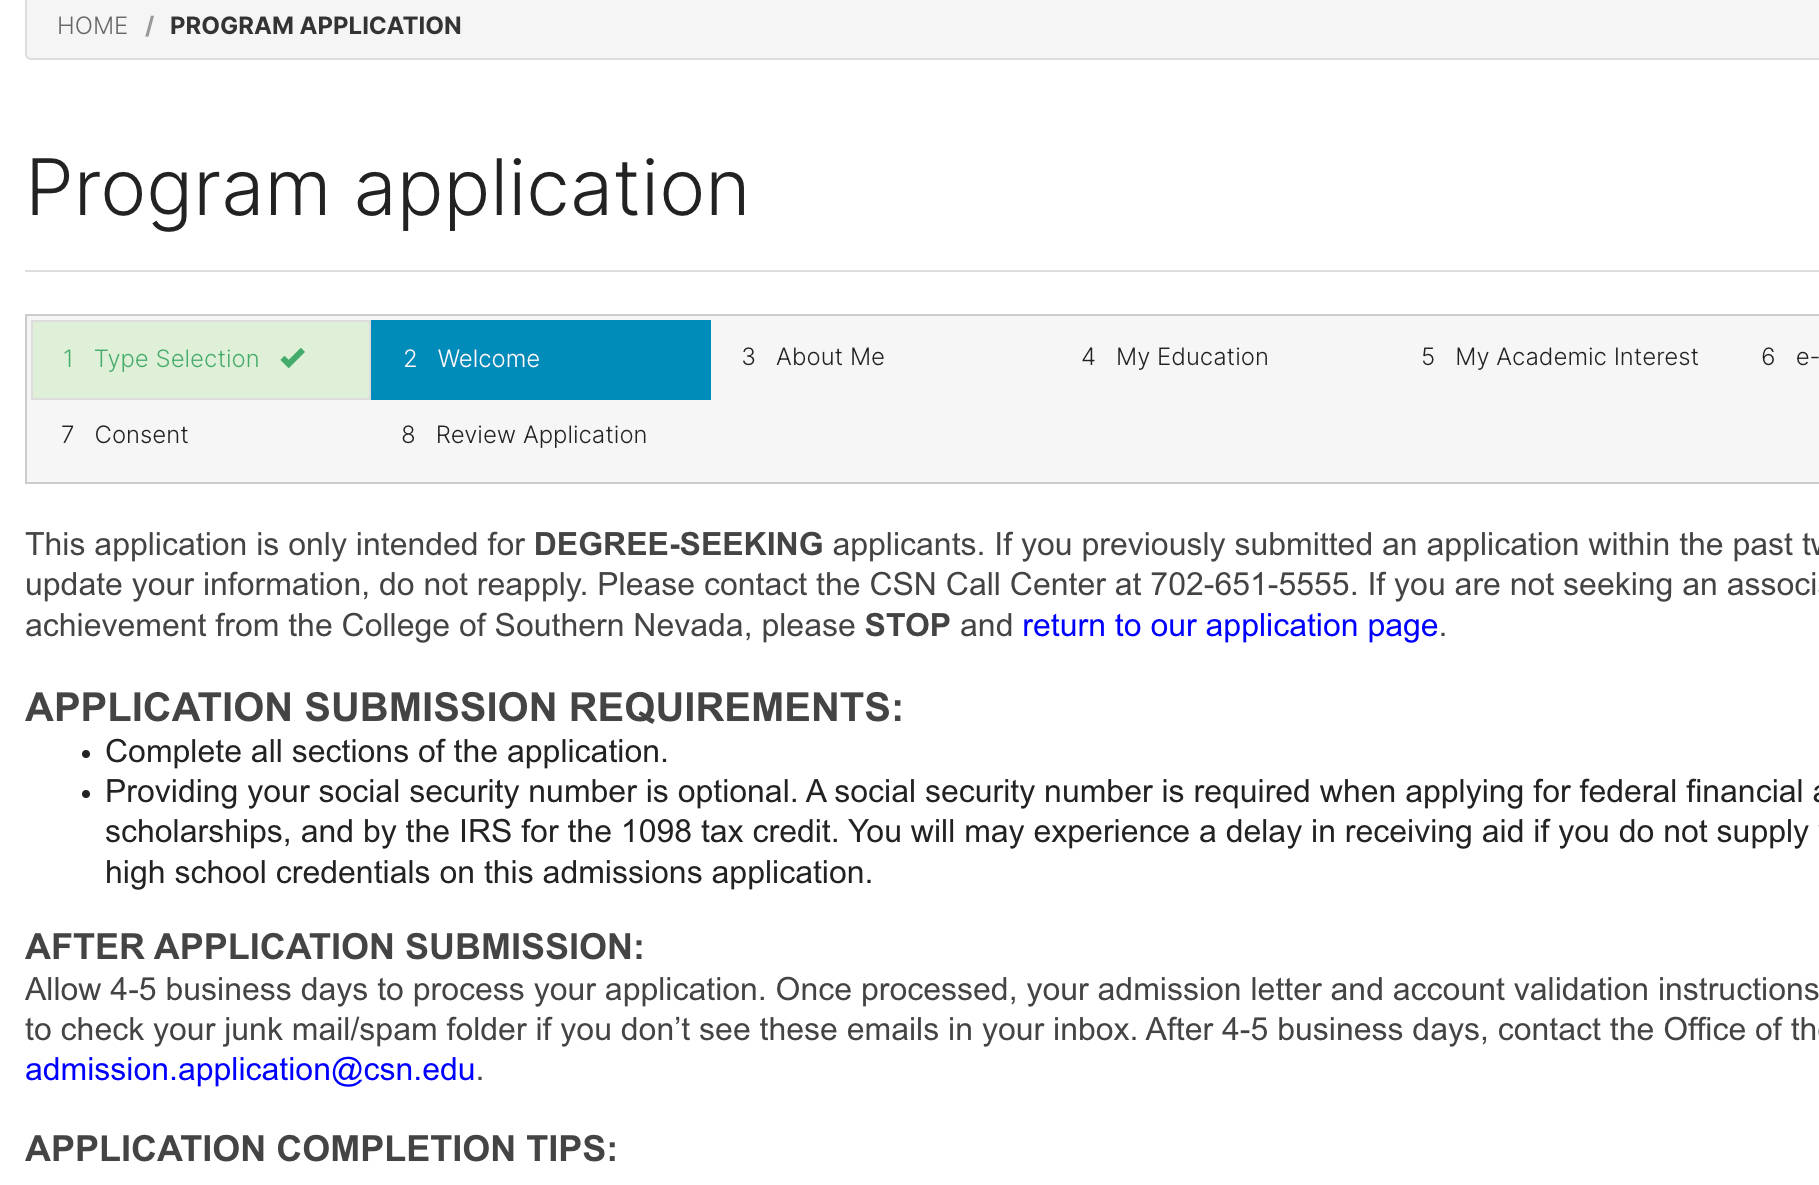Click the 'Complete all sections' bullet item
Image resolution: width=1819 pixels, height=1185 pixels.
tap(386, 752)
